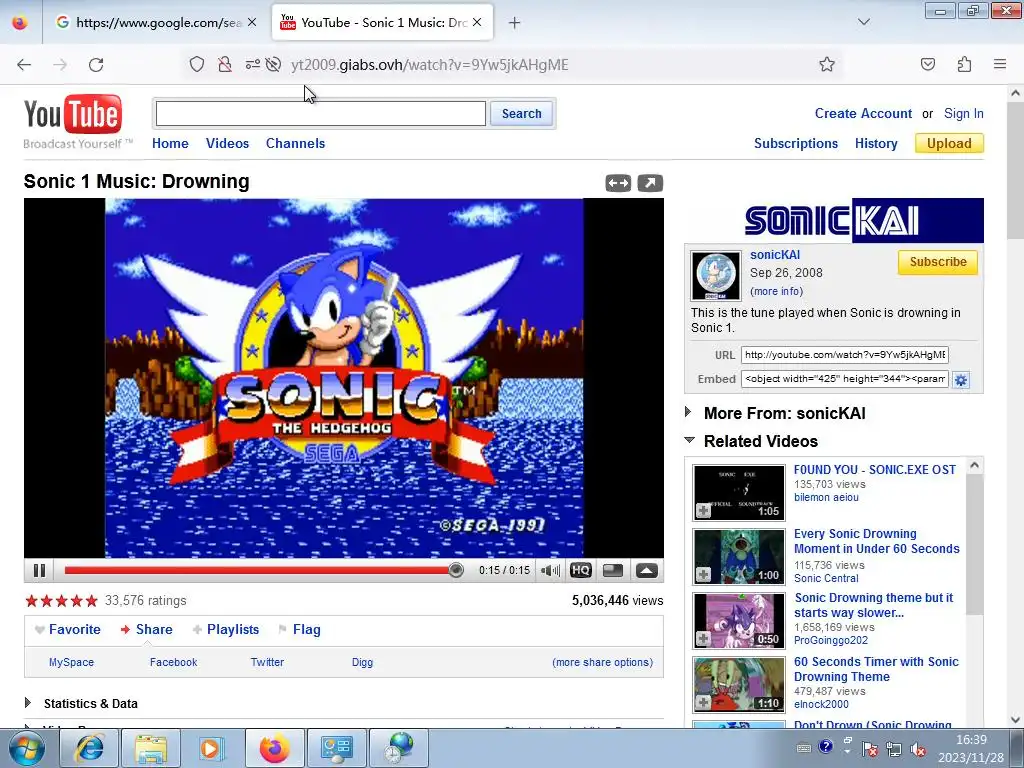
Task: Click the yellow Upload button
Action: [949, 144]
